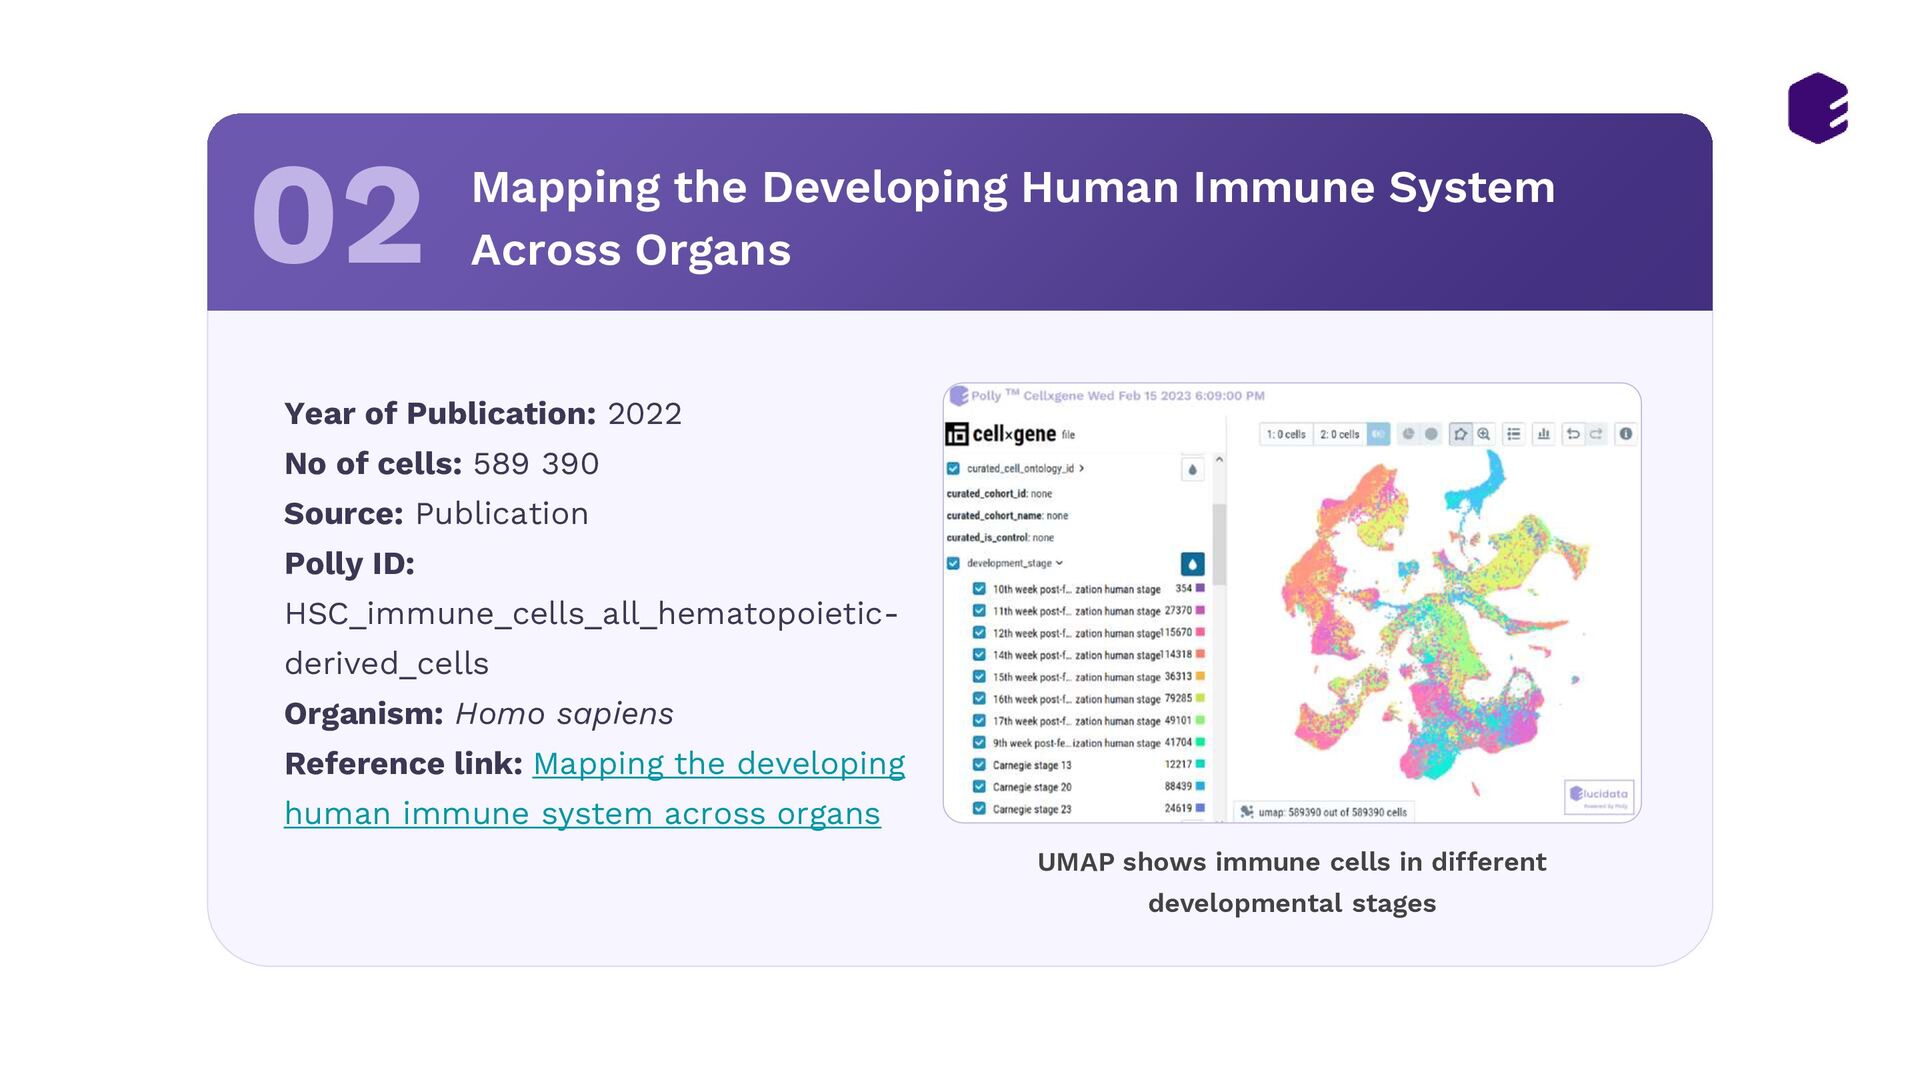The image size is (1920, 1080).
Task: Click the undo arrow in cellxgene toolbar
Action: click(x=1573, y=434)
